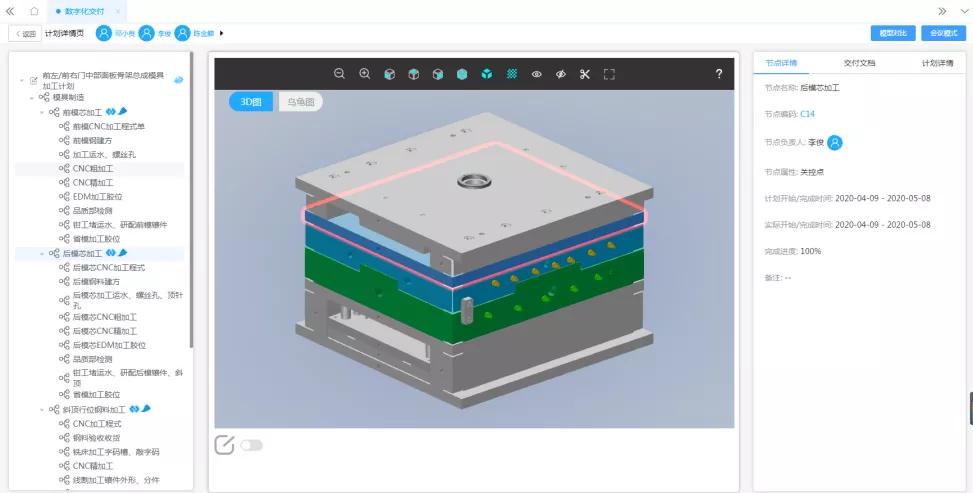This screenshot has height=493, width=973.
Task: Click the 李俊 user avatar in header
Action: click(146, 34)
